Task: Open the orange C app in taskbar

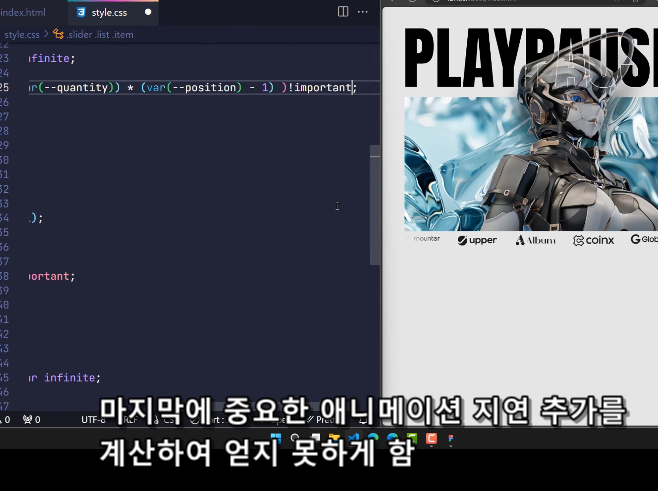Action: click(x=431, y=439)
